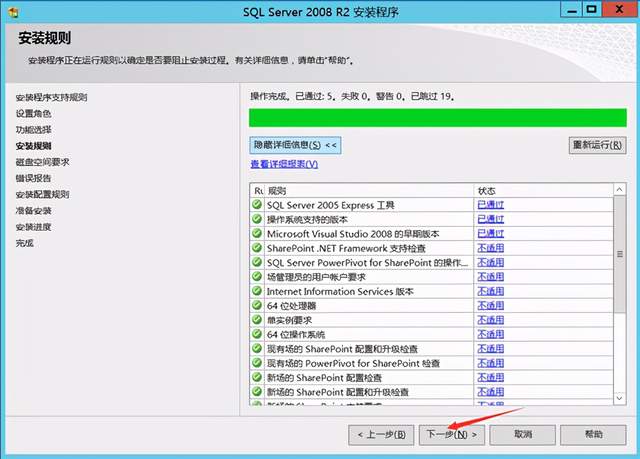Screen dimensions: 640x459
Task: Select 错误报告 step in sidebar
Action: pos(33,178)
